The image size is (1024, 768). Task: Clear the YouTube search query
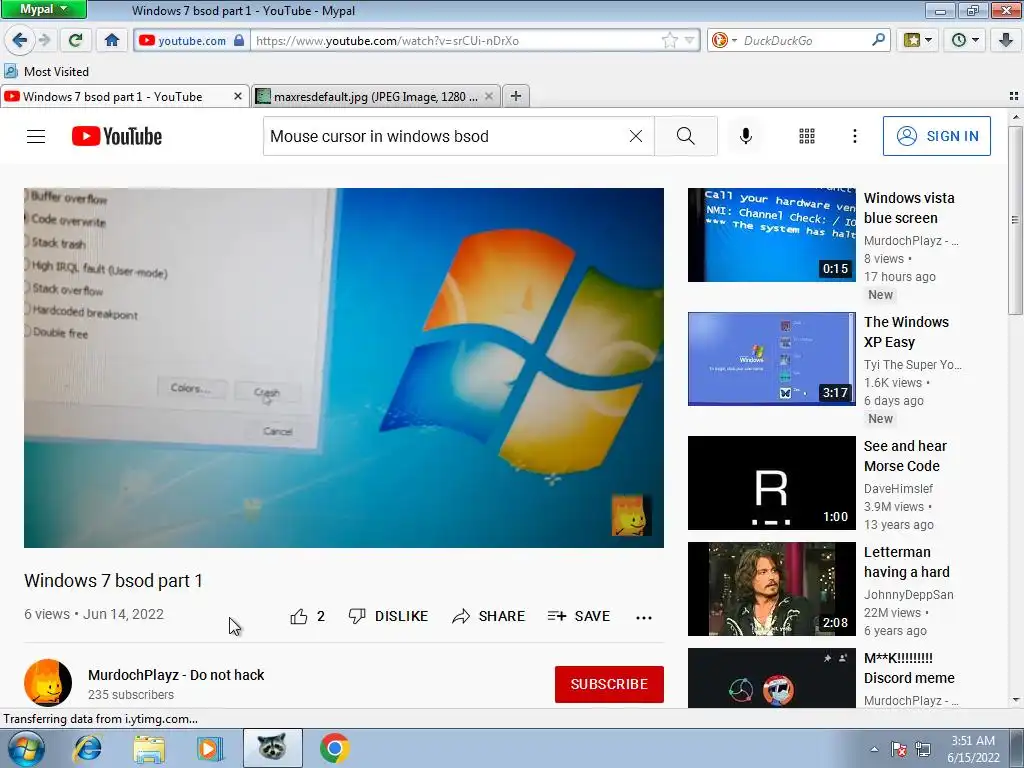tap(635, 136)
